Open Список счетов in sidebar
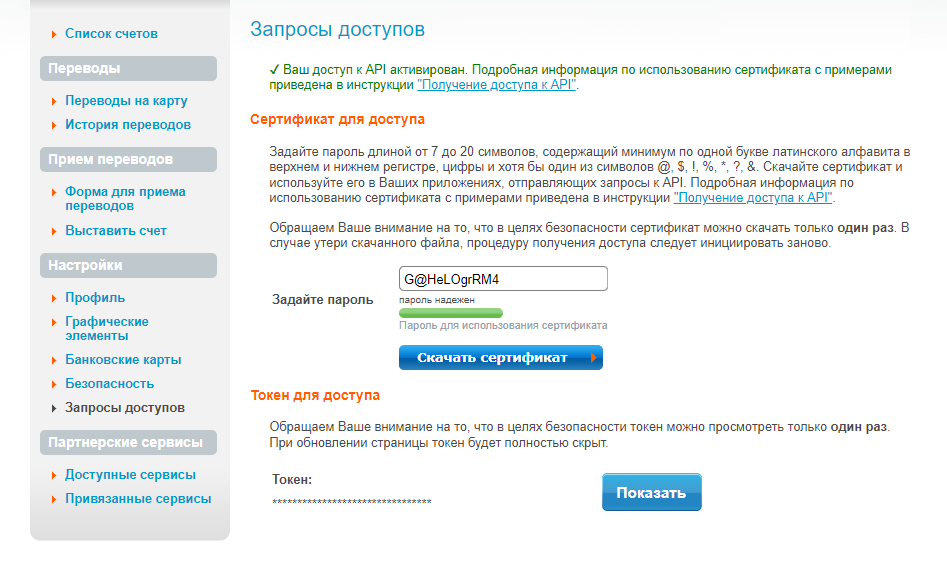The width and height of the screenshot is (947, 565). coord(111,34)
